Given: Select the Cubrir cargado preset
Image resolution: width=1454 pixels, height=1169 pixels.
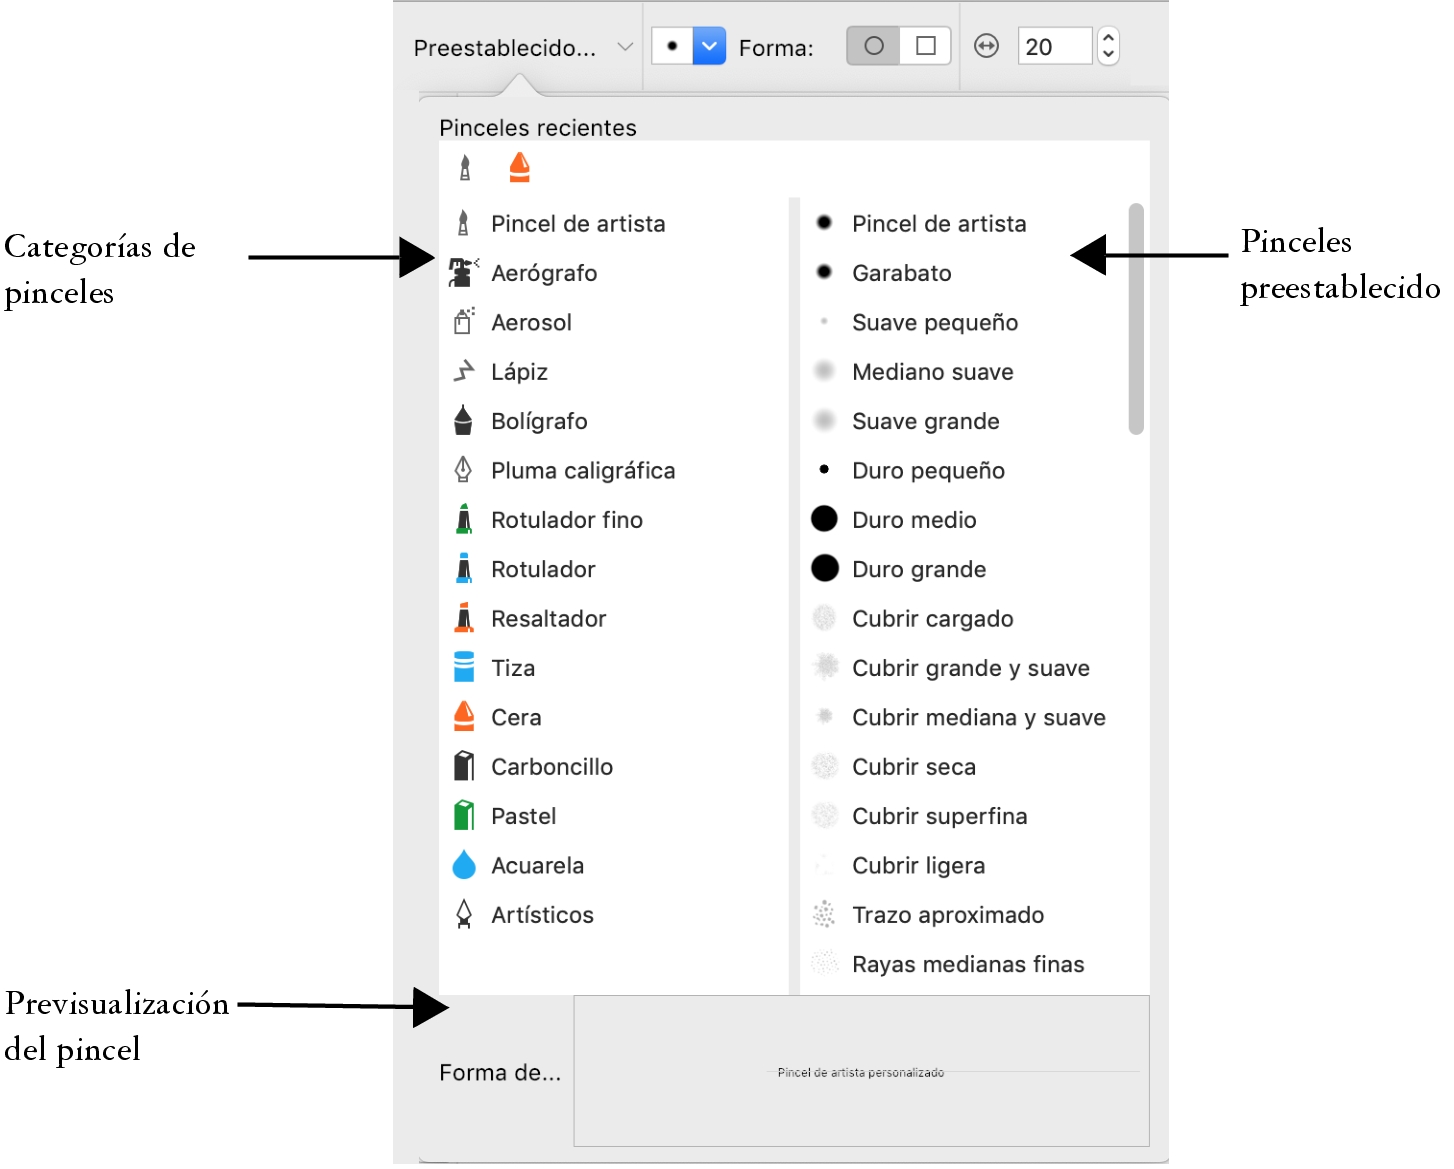Looking at the screenshot, I should pyautogui.click(x=932, y=618).
